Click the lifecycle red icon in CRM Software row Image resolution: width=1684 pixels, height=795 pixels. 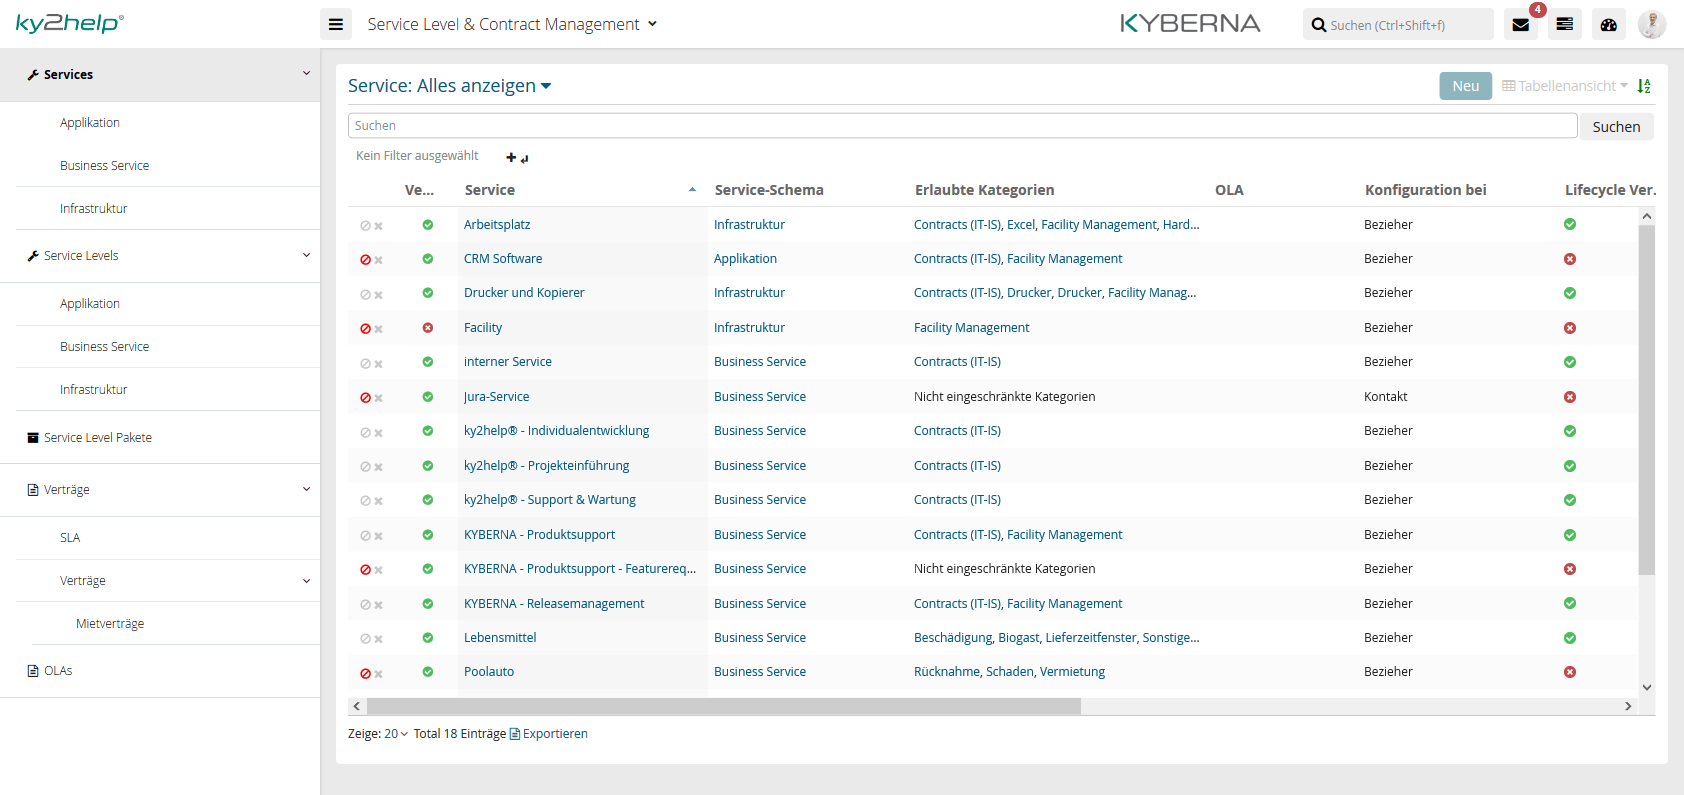click(1570, 259)
